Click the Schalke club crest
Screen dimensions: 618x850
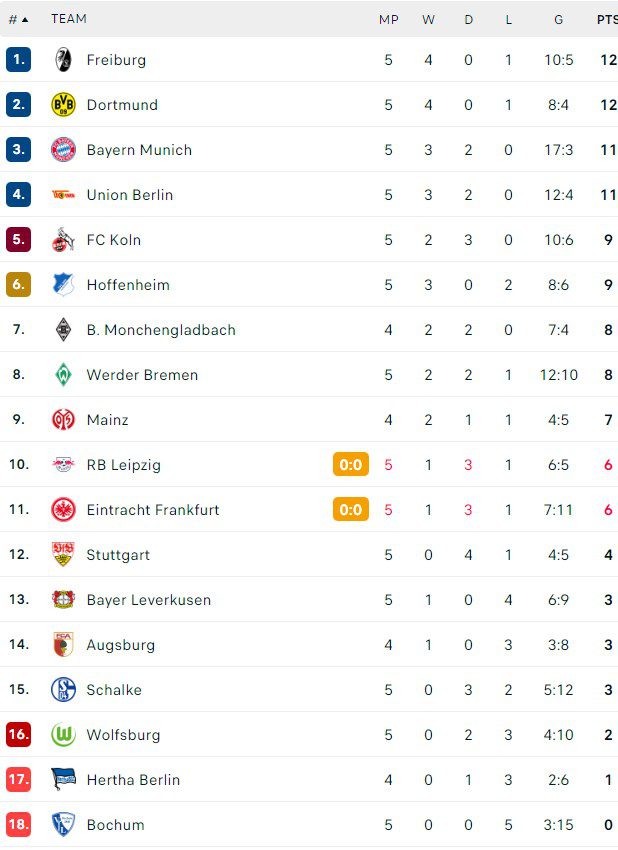pyautogui.click(x=63, y=690)
